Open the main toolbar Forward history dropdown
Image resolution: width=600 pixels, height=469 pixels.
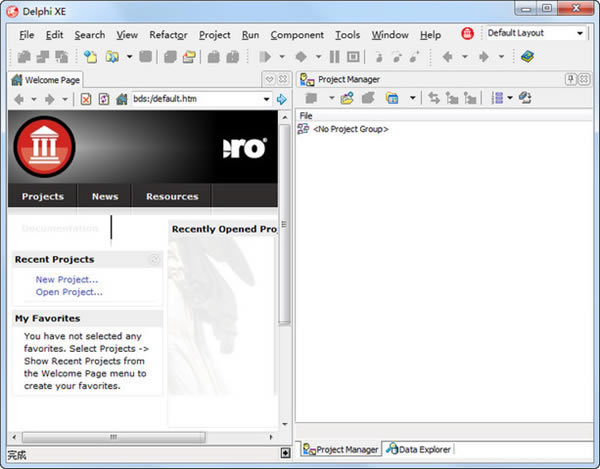(x=501, y=57)
